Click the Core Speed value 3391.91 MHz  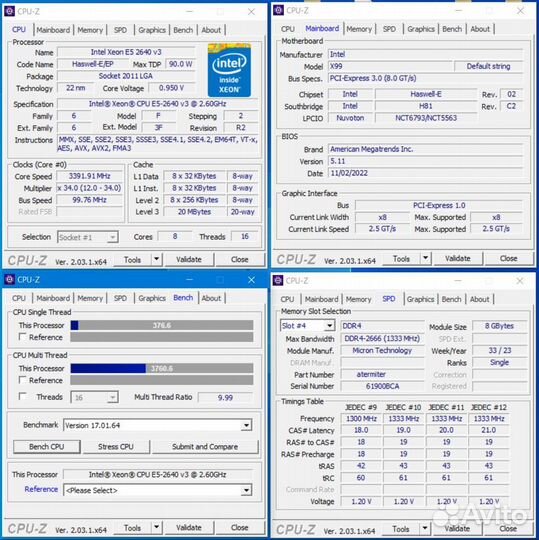coord(89,176)
